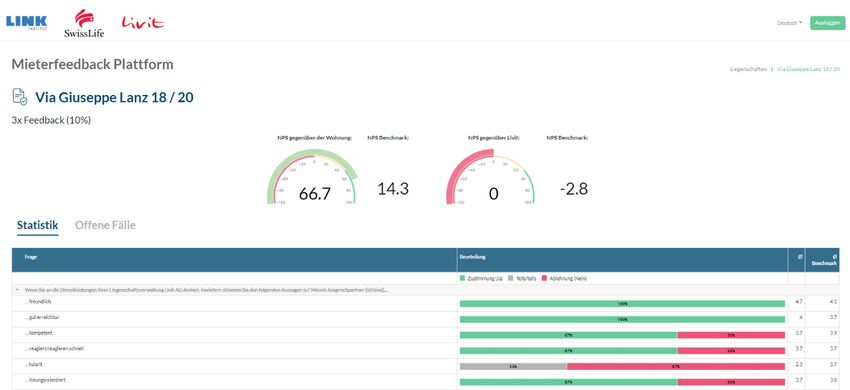This screenshot has width=850, height=390.
Task: Click the Via Giuseppe Lanz 18 / 20 heading
Action: coord(114,98)
